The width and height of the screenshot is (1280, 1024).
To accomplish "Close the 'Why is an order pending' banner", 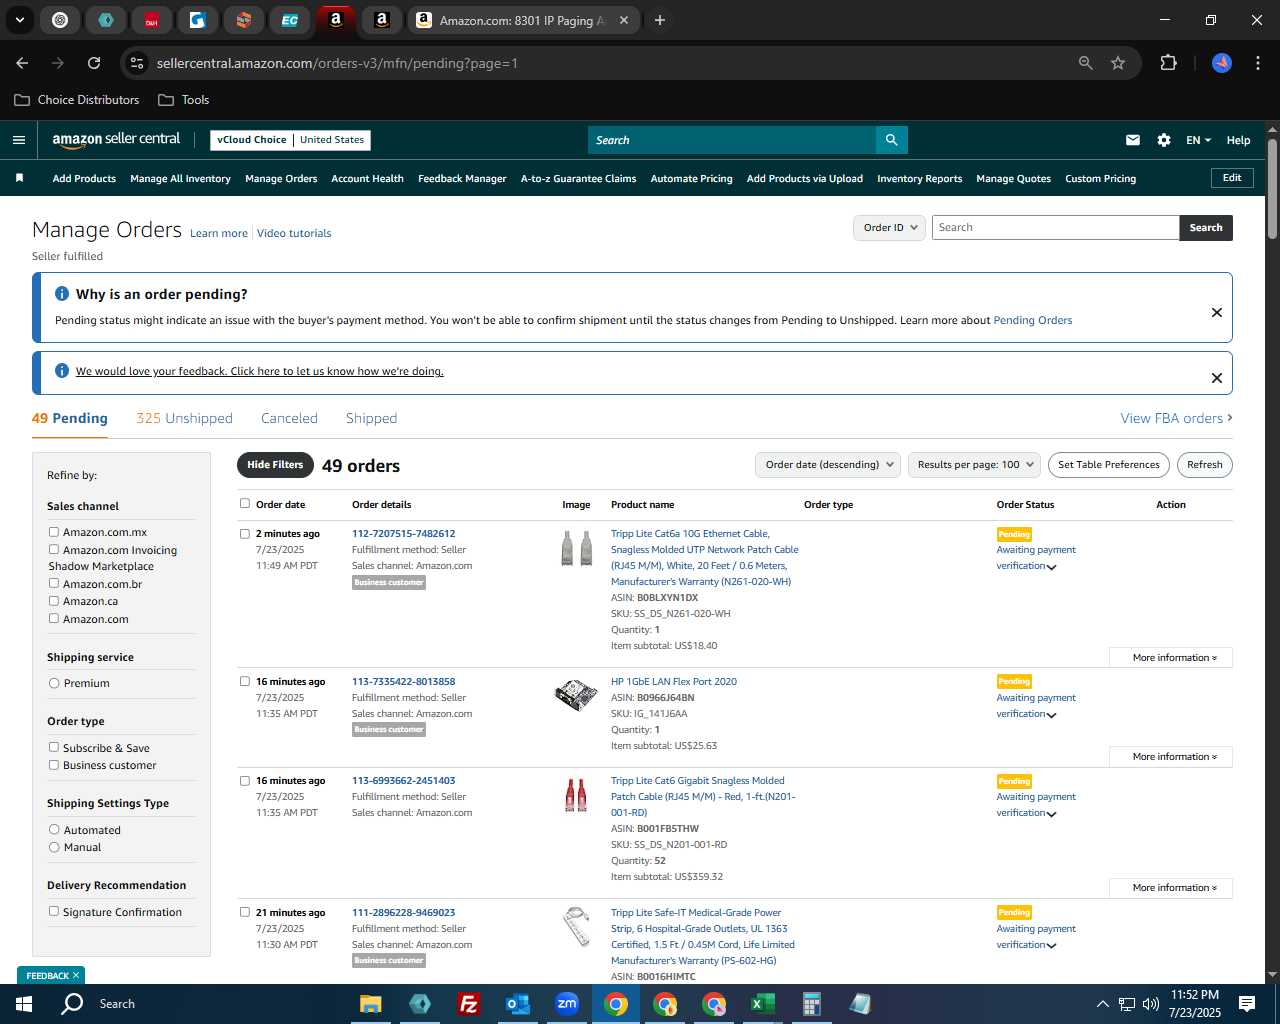I will pos(1217,312).
